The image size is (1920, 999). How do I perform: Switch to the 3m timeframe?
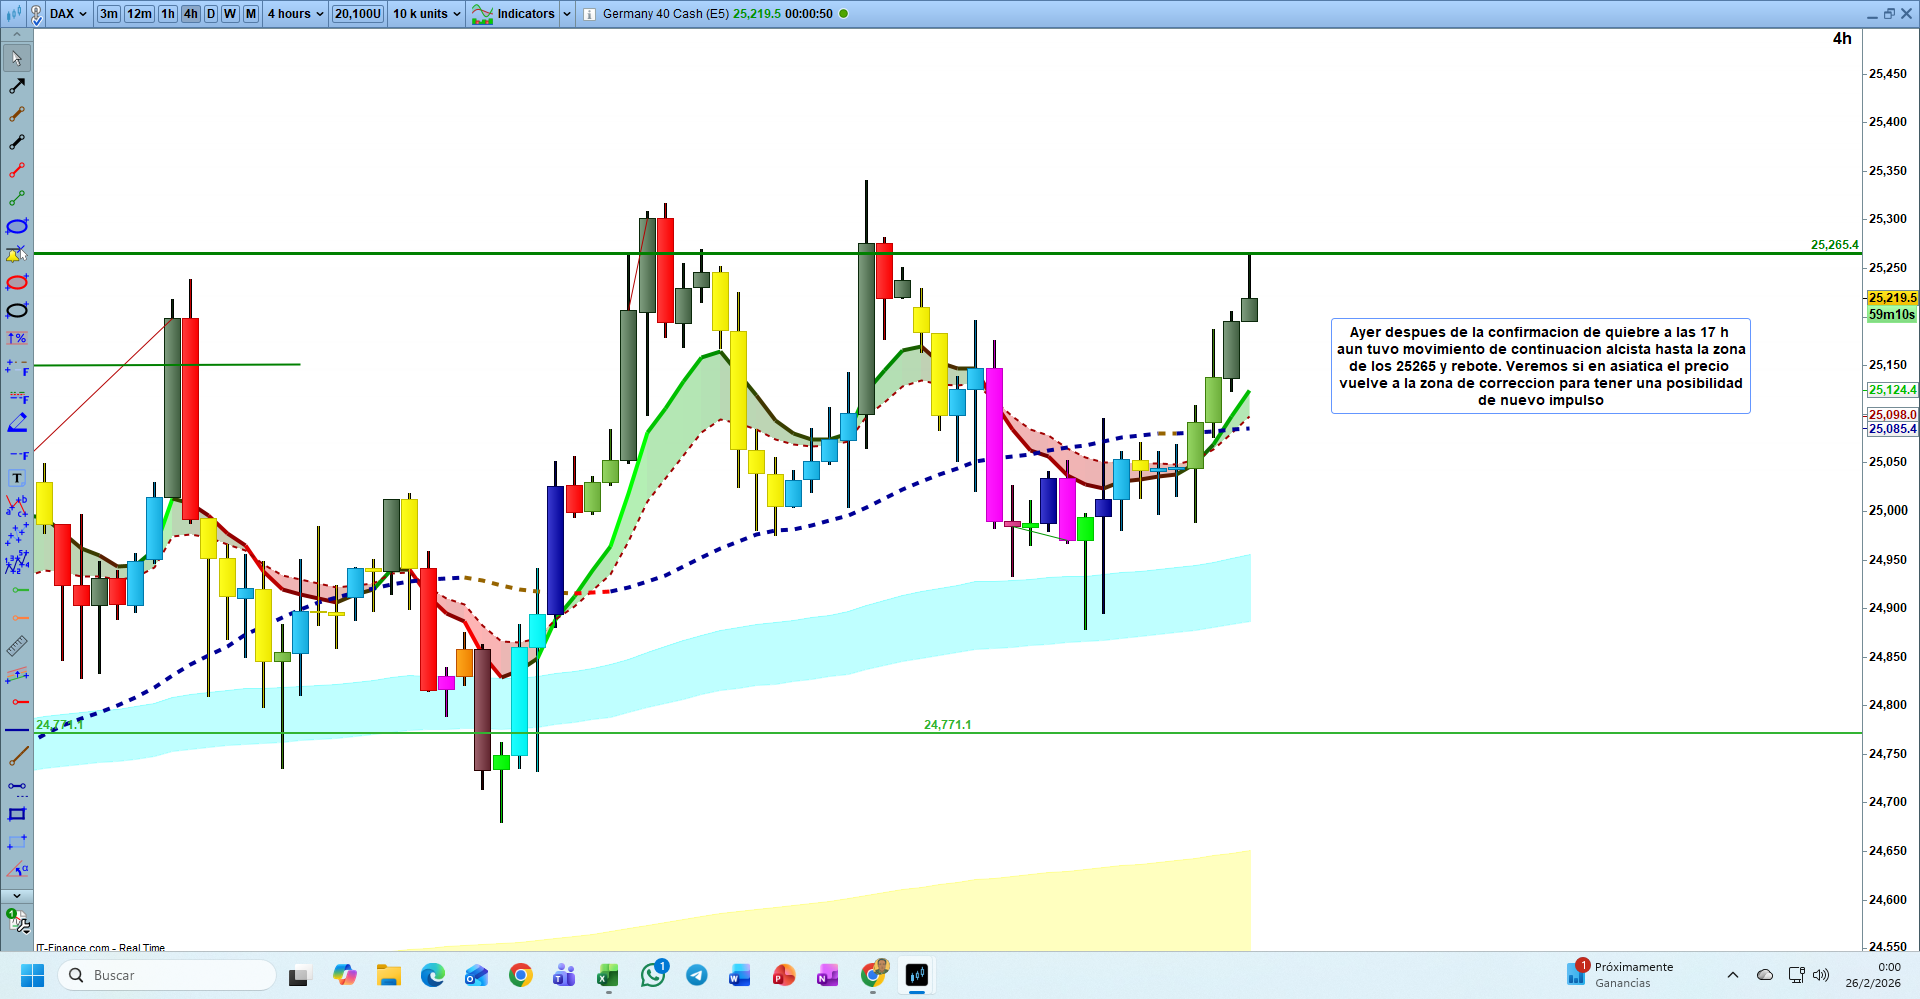click(108, 14)
